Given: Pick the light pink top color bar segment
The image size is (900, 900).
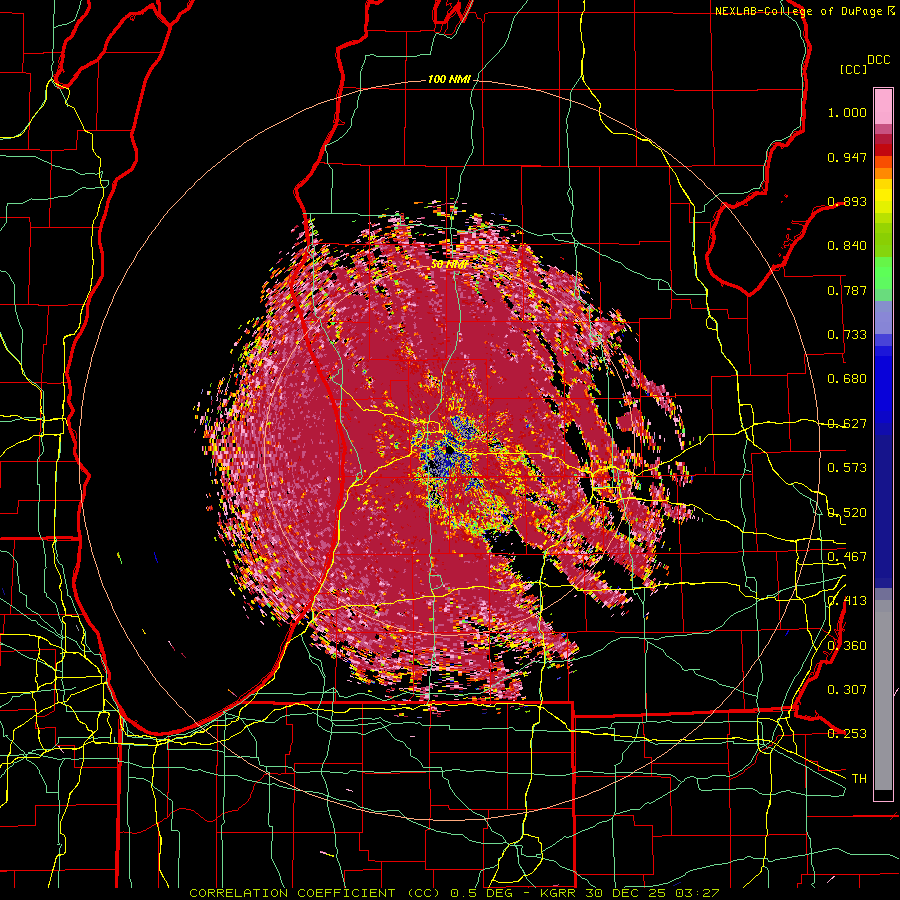Looking at the screenshot, I should tap(883, 106).
